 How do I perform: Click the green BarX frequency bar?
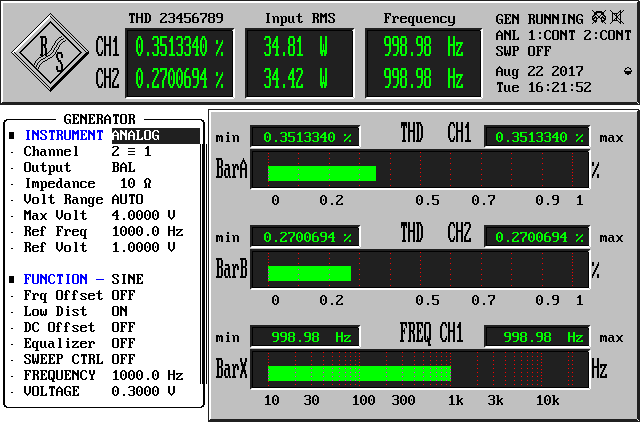pos(359,373)
